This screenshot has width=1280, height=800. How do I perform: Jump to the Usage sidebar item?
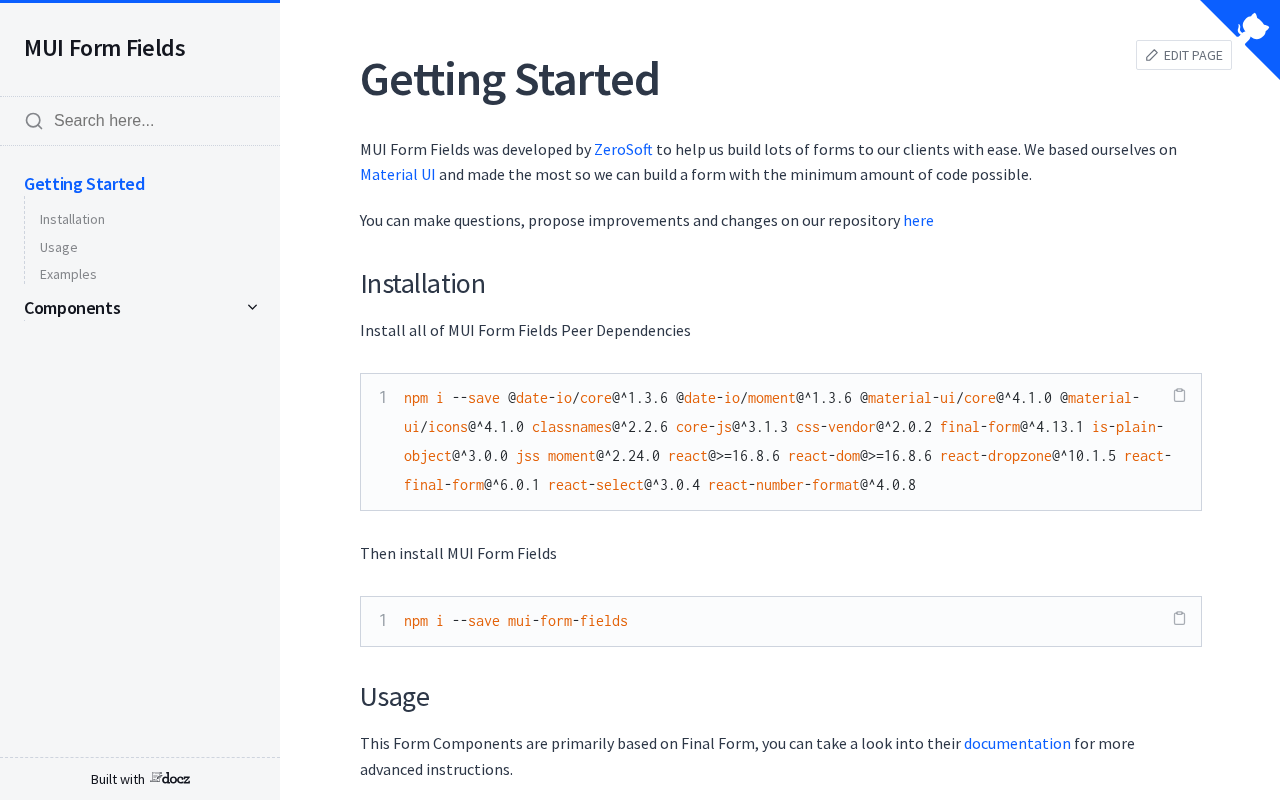point(59,247)
